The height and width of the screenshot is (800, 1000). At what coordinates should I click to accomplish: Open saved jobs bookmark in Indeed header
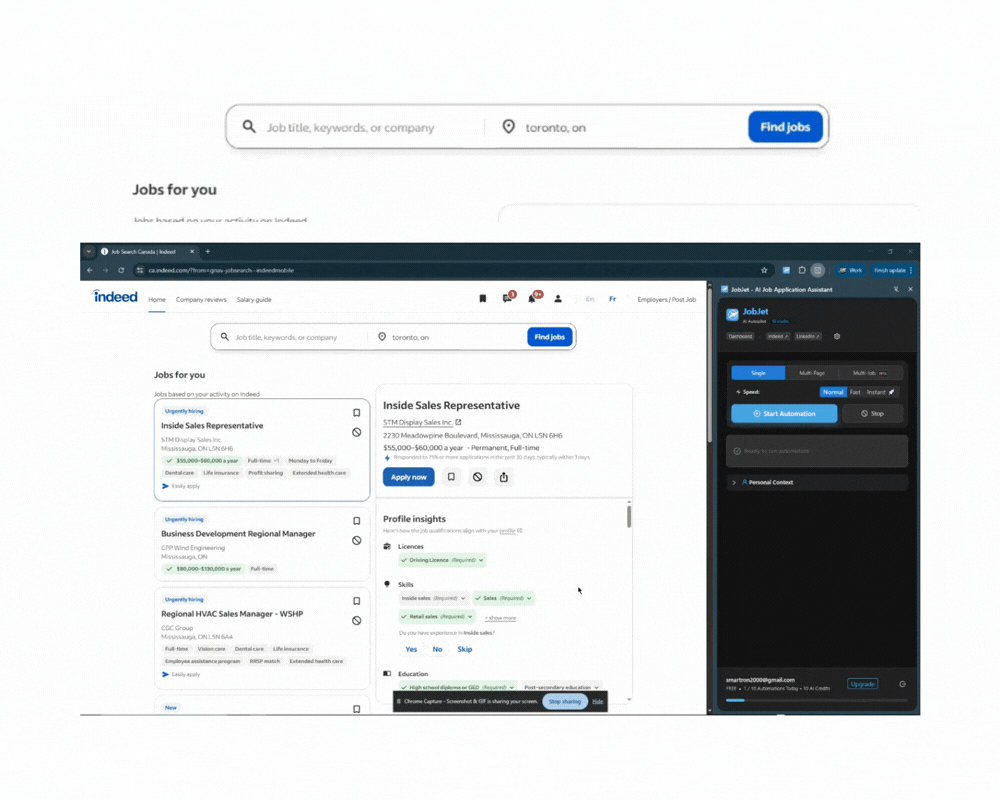(x=482, y=299)
